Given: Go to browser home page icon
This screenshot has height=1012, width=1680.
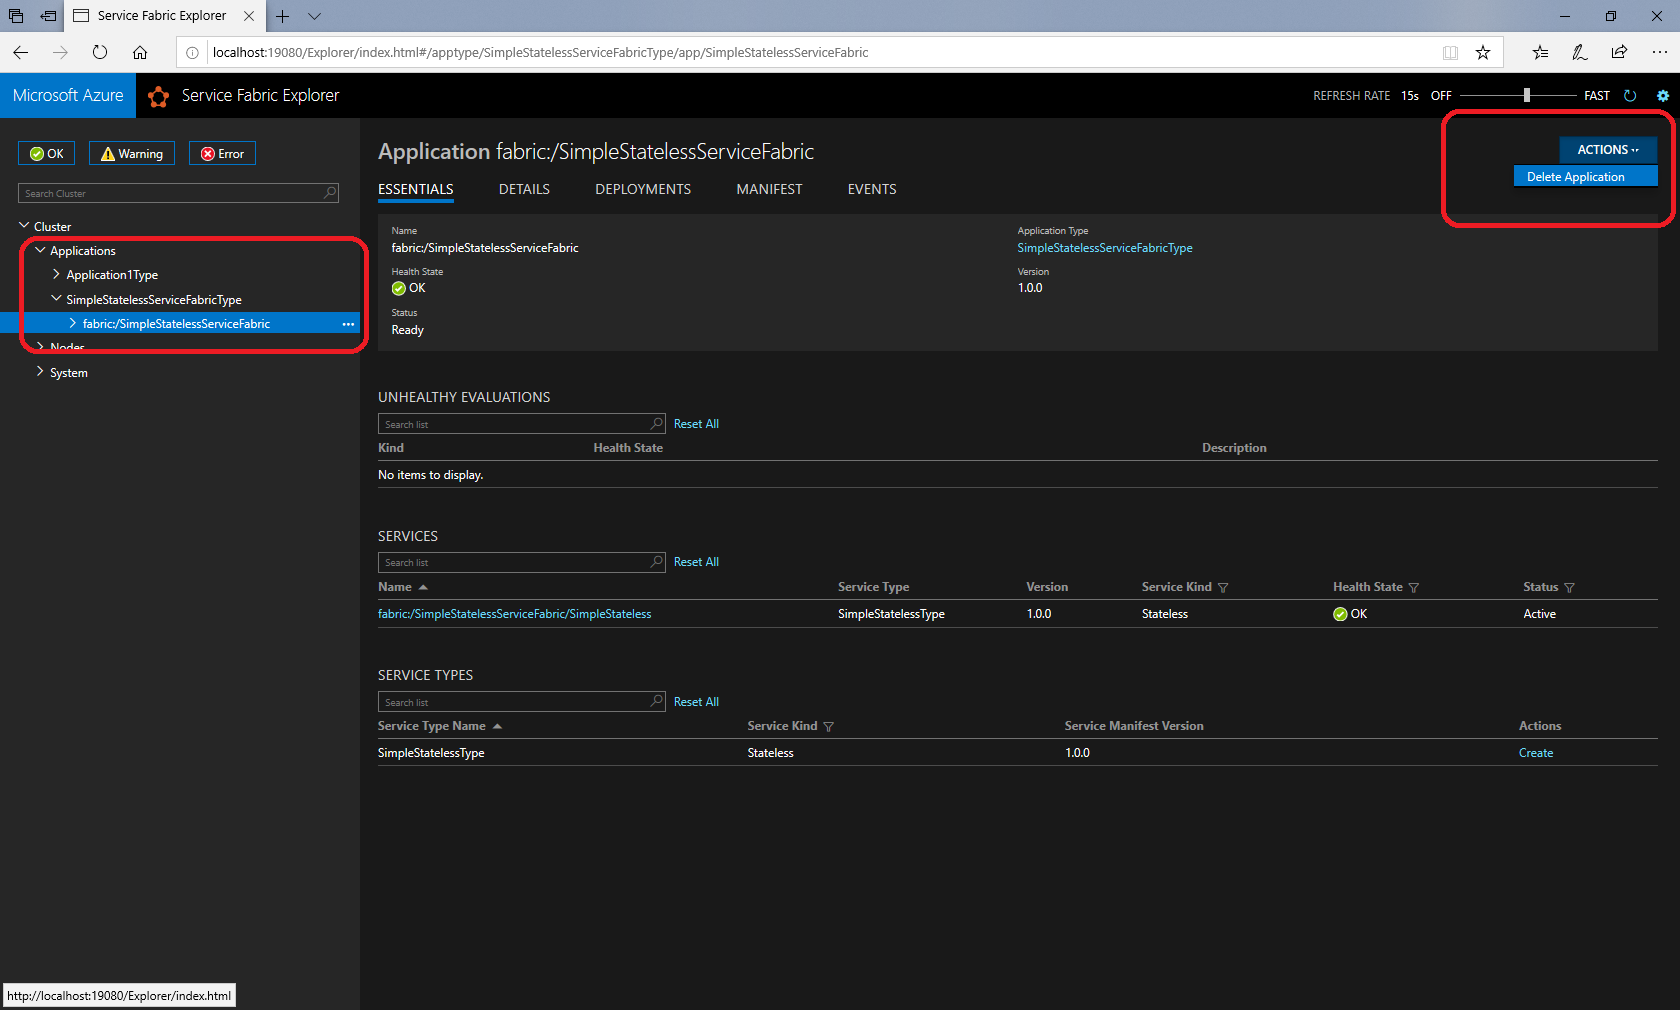Looking at the screenshot, I should pos(140,52).
